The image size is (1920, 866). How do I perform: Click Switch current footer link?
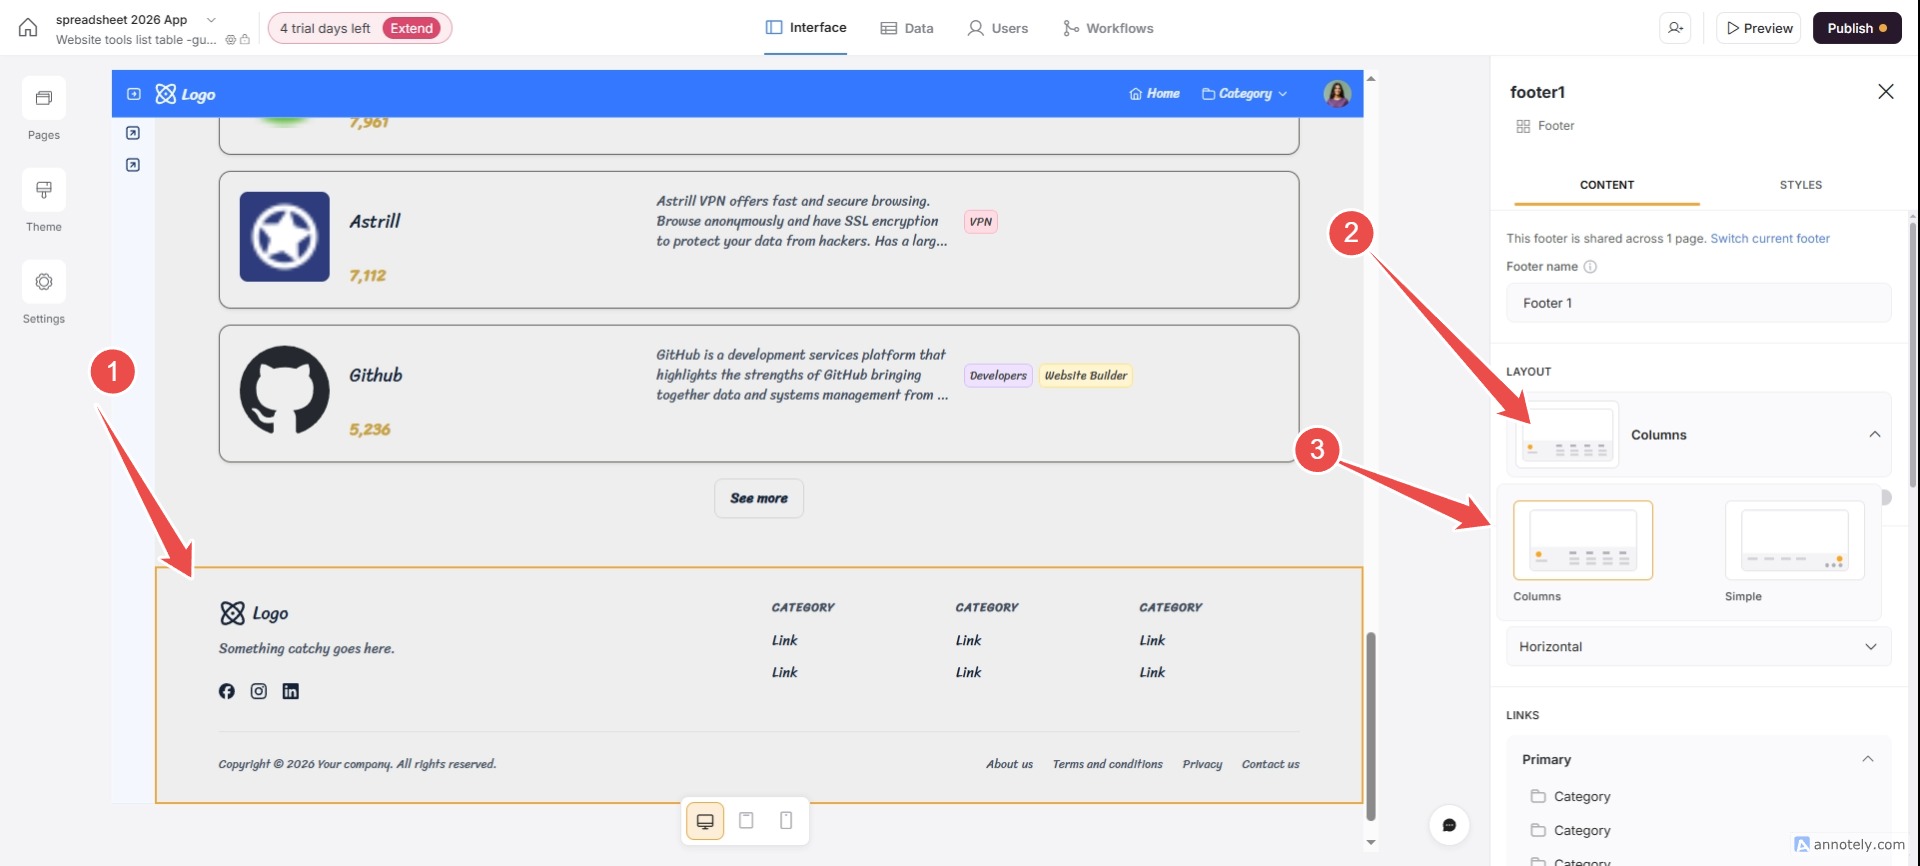click(1769, 239)
